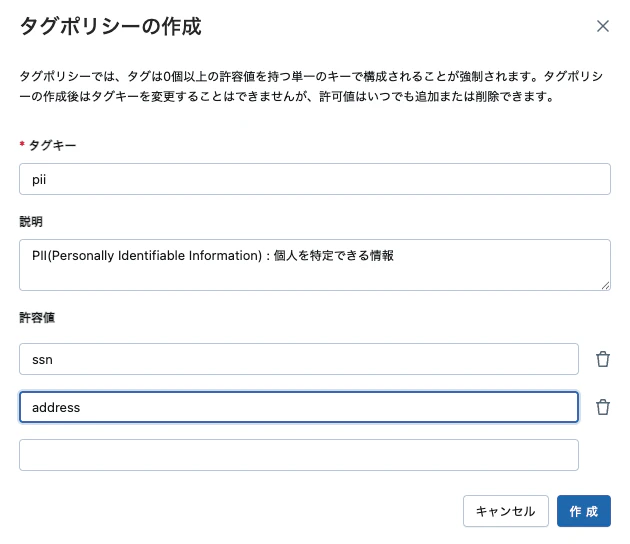Screen dimensions: 630x544
Task: Click the キャンセル button
Action: tap(505, 511)
